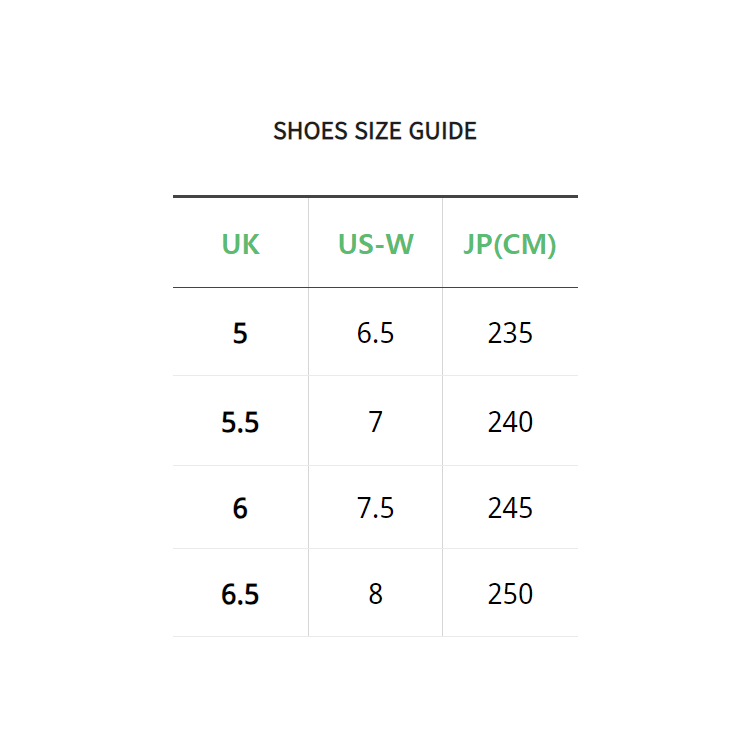Click the 250 JP size cell
The width and height of the screenshot is (750, 750).
click(510, 594)
